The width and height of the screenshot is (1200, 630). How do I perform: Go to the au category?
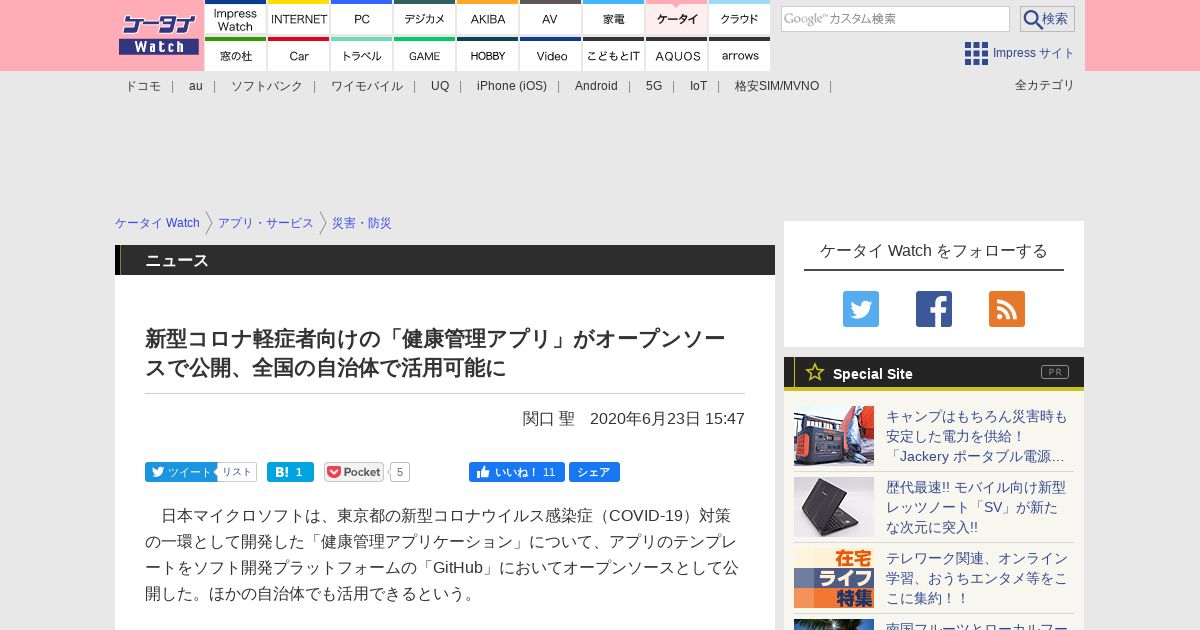(x=196, y=86)
